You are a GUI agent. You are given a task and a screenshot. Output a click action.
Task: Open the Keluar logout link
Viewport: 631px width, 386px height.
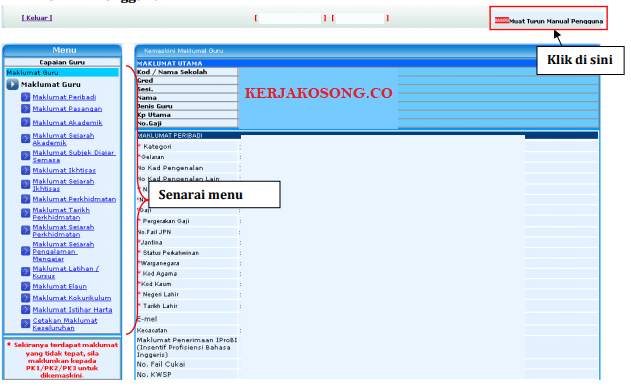coord(37,18)
